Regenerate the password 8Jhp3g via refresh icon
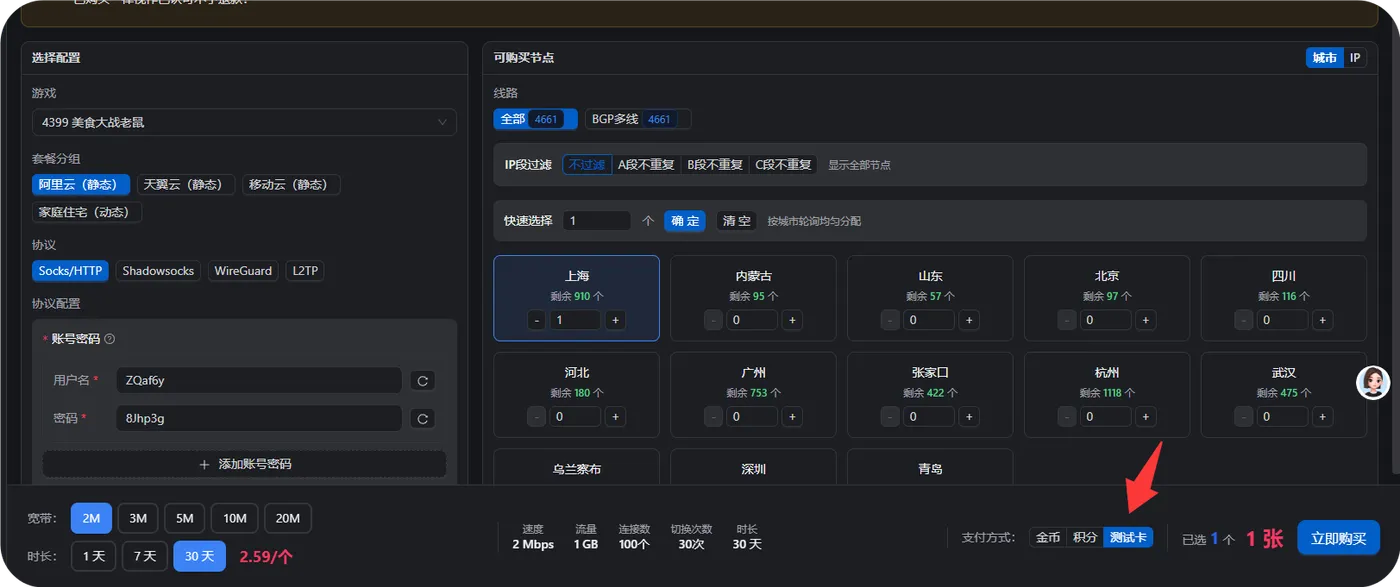This screenshot has width=1400, height=587. [422, 419]
